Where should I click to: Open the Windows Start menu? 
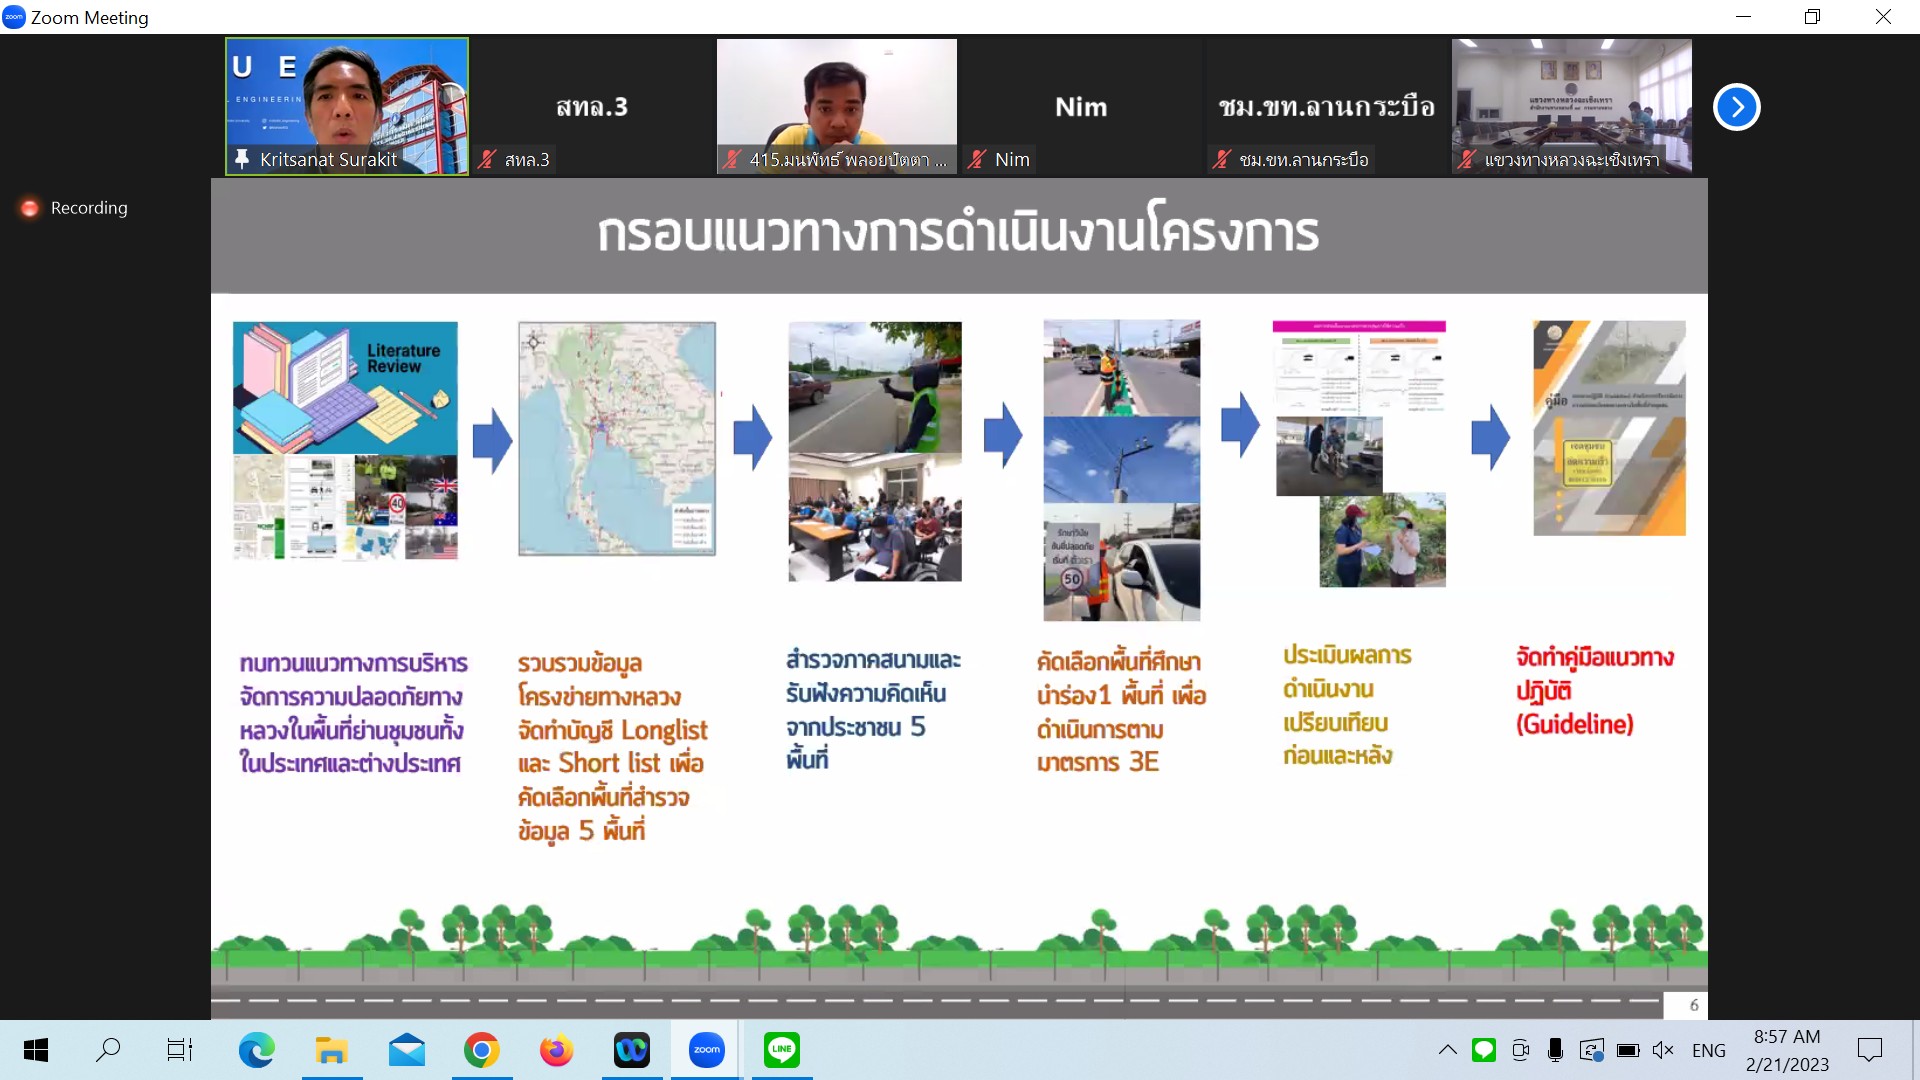pyautogui.click(x=36, y=1050)
